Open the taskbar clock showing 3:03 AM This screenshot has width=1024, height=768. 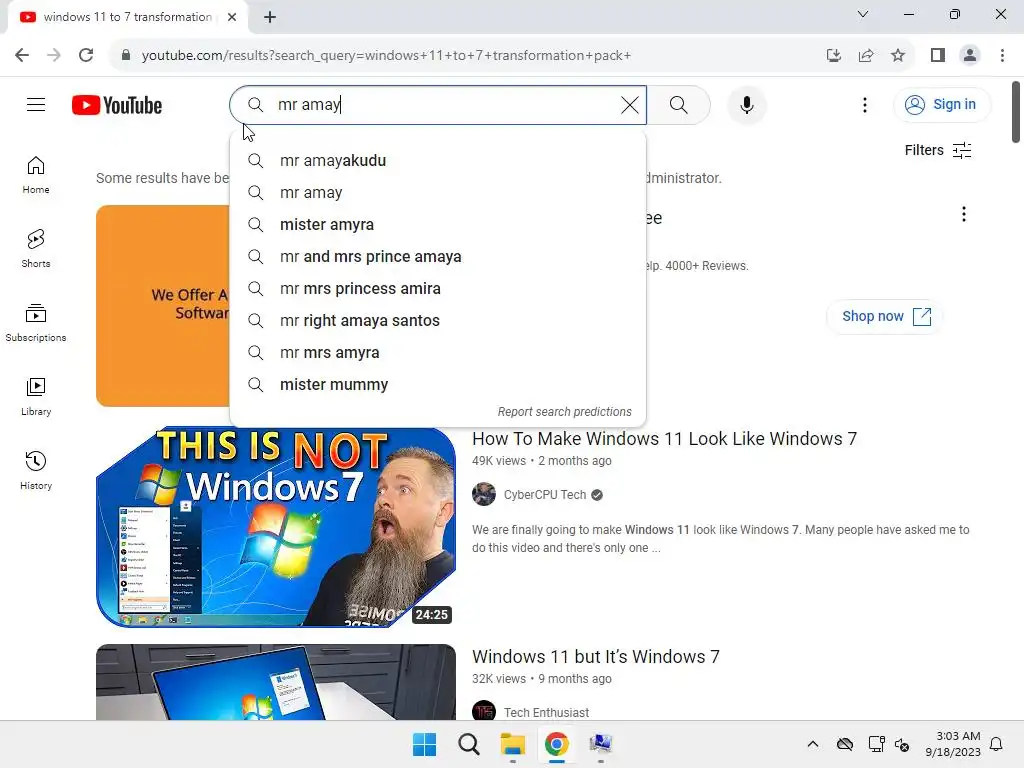[x=953, y=744]
